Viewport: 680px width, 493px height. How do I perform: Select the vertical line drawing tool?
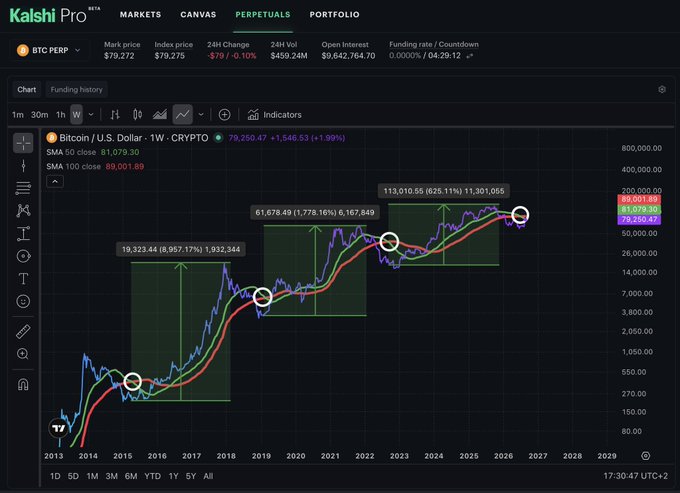23,166
